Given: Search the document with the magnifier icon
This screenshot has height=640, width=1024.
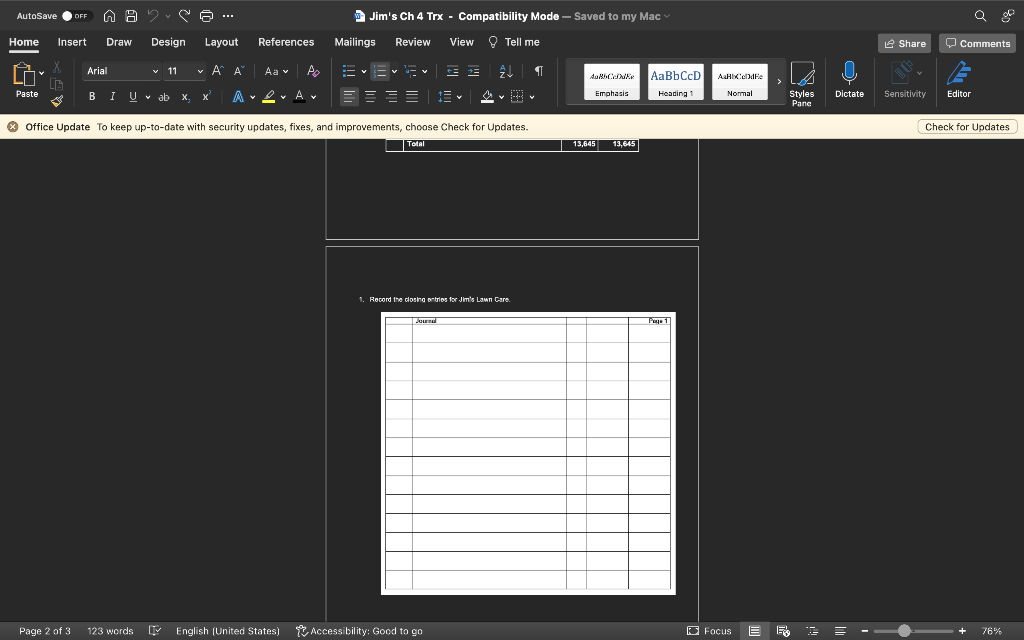Looking at the screenshot, I should coord(980,16).
